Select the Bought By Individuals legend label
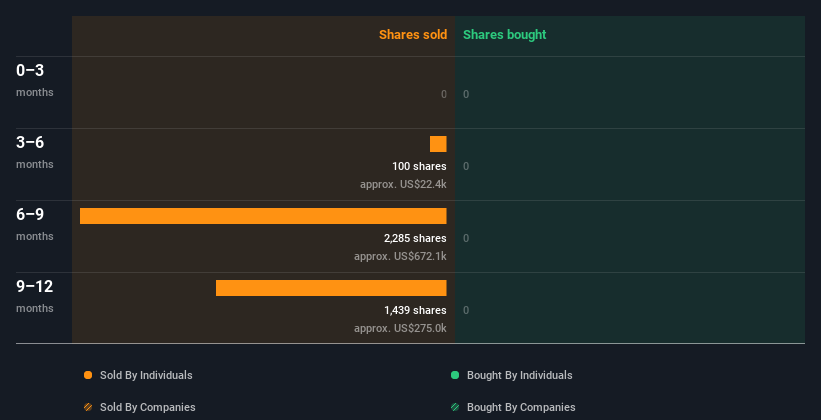Screen dimensions: 821x420 519,375
